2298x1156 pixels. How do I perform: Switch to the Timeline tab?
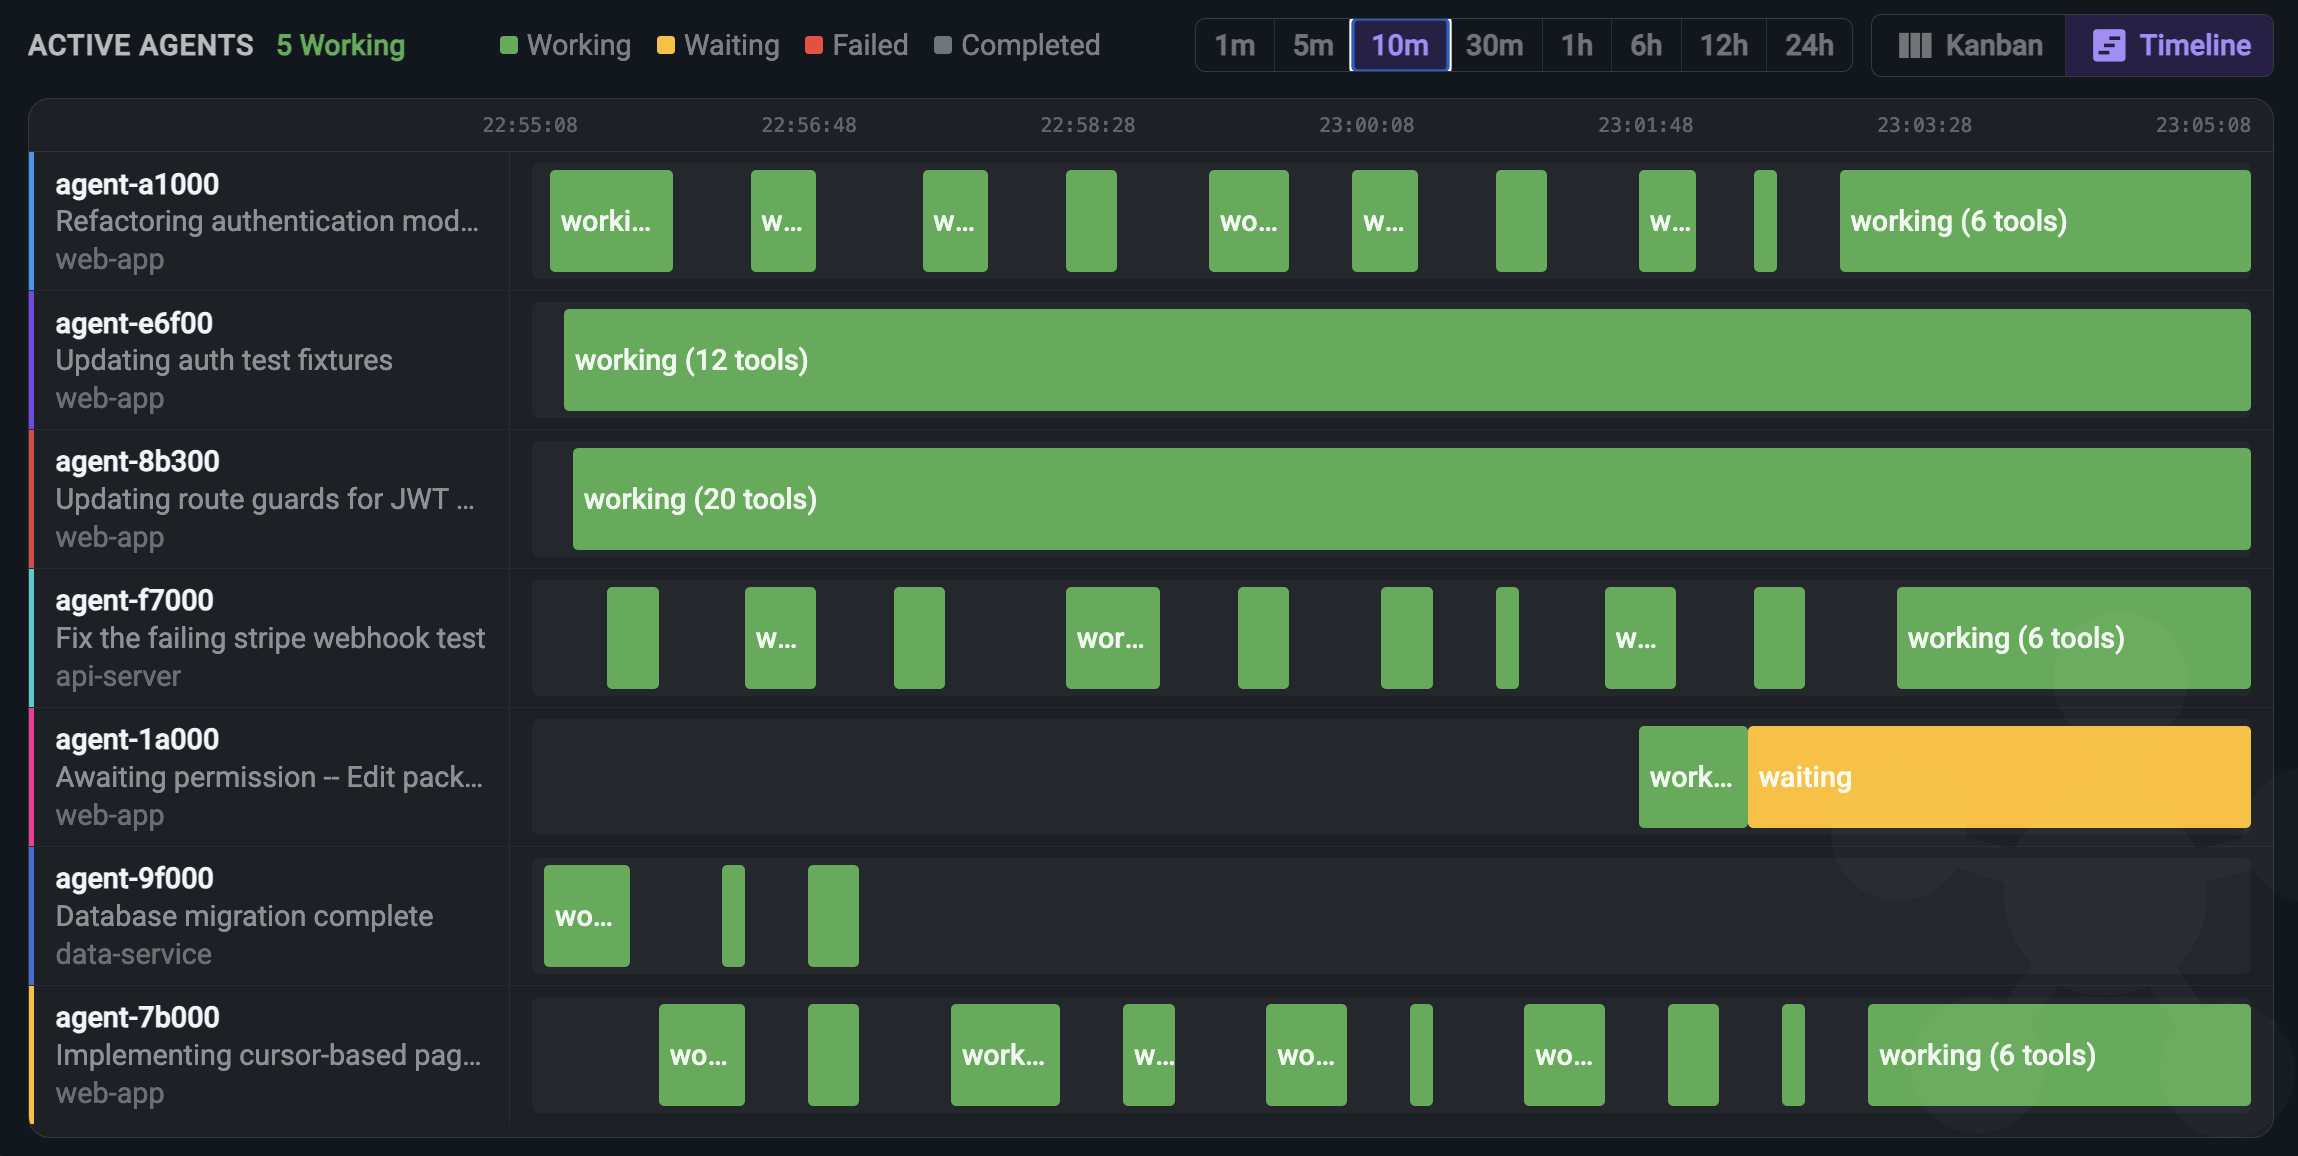click(2168, 45)
